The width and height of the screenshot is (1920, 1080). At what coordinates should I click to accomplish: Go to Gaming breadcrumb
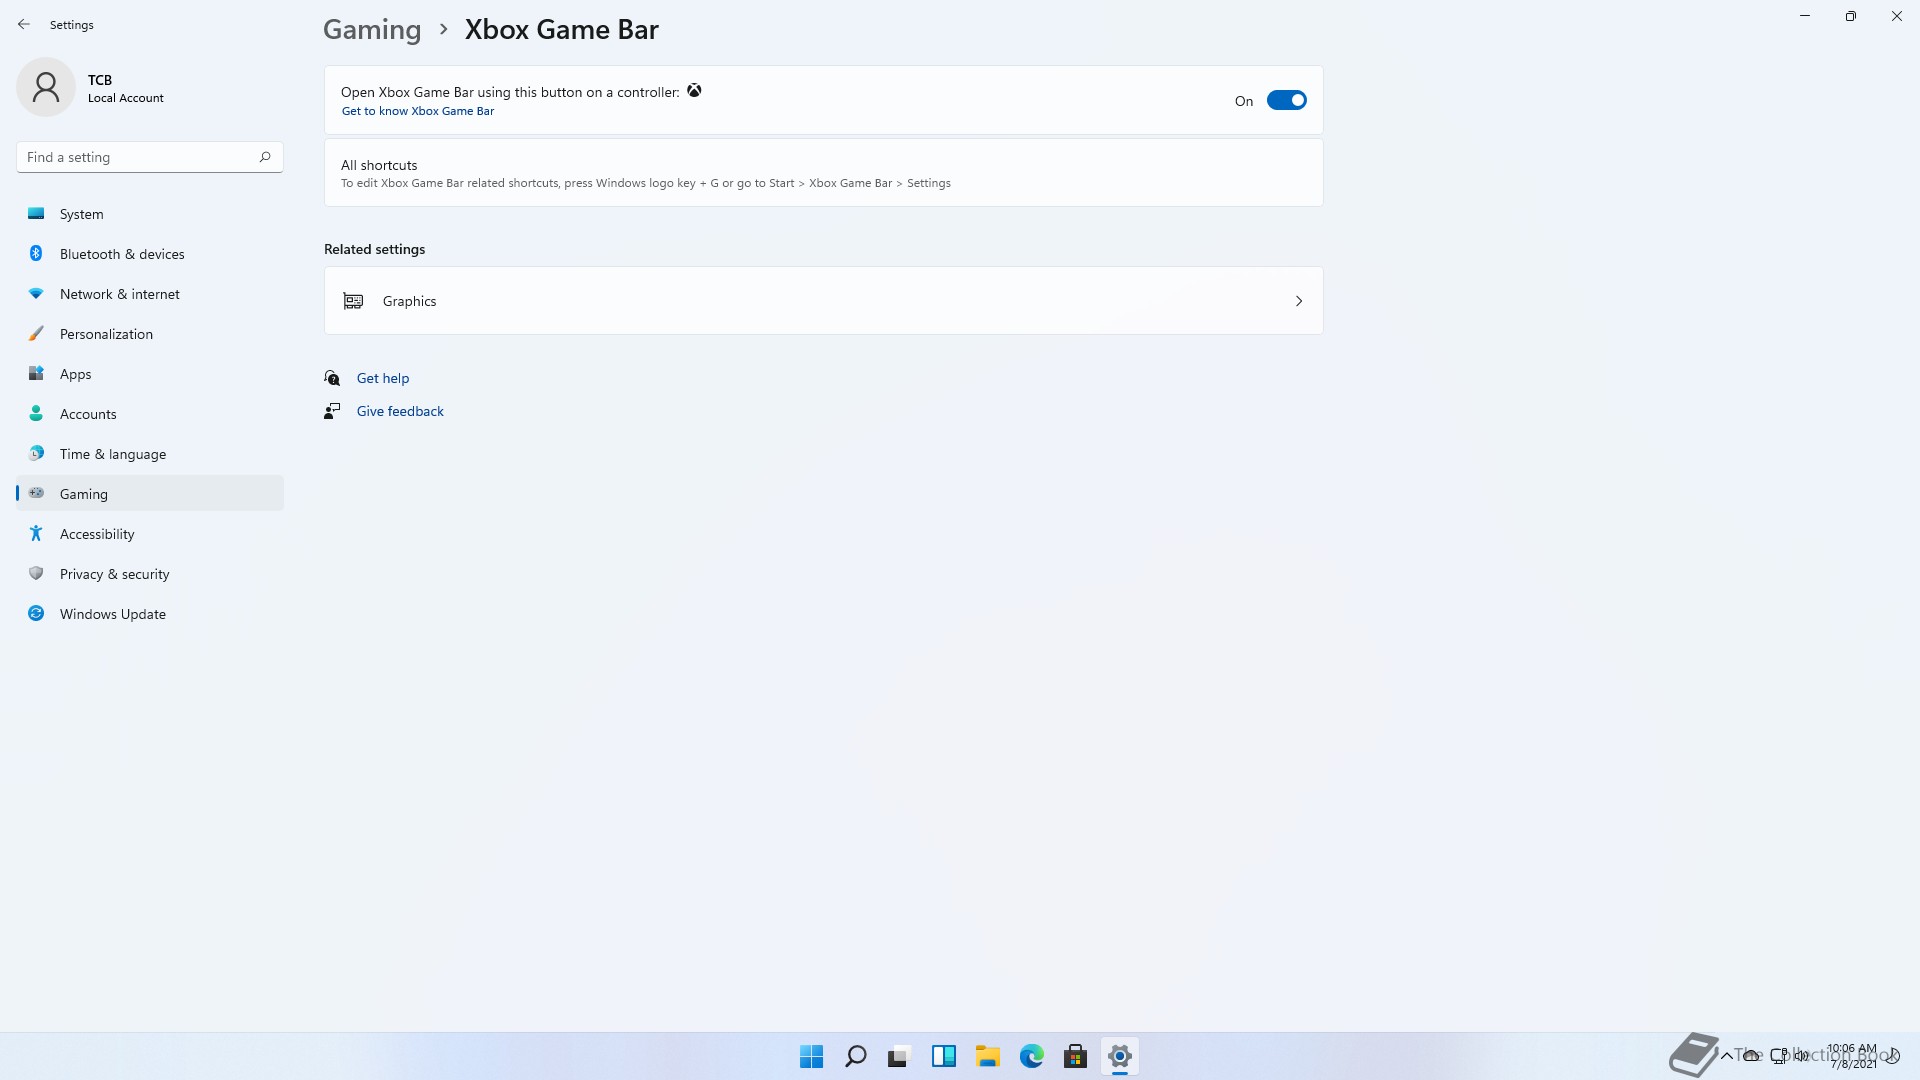tap(372, 29)
